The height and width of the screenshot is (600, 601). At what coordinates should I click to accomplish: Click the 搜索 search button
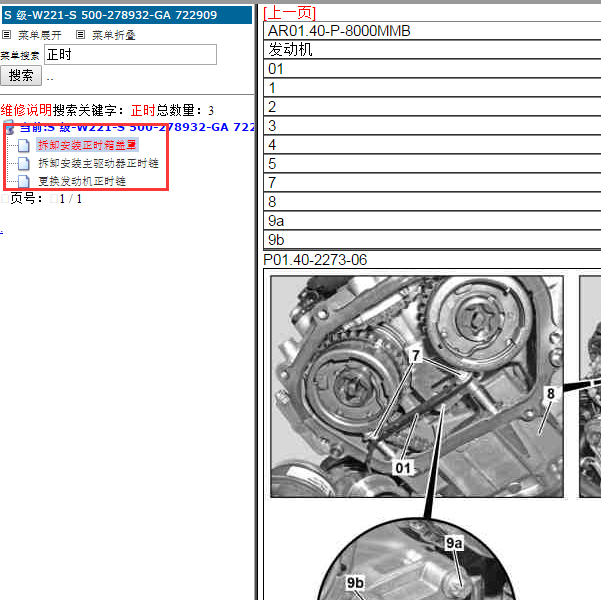click(x=21, y=76)
